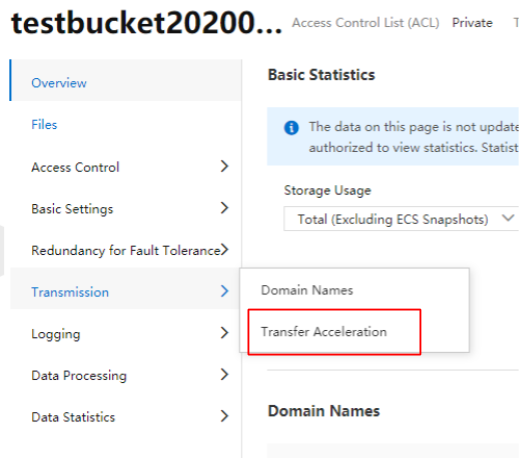This screenshot has width=526, height=462.
Task: Expand Data Statistics chevron arrow
Action: coord(224,416)
